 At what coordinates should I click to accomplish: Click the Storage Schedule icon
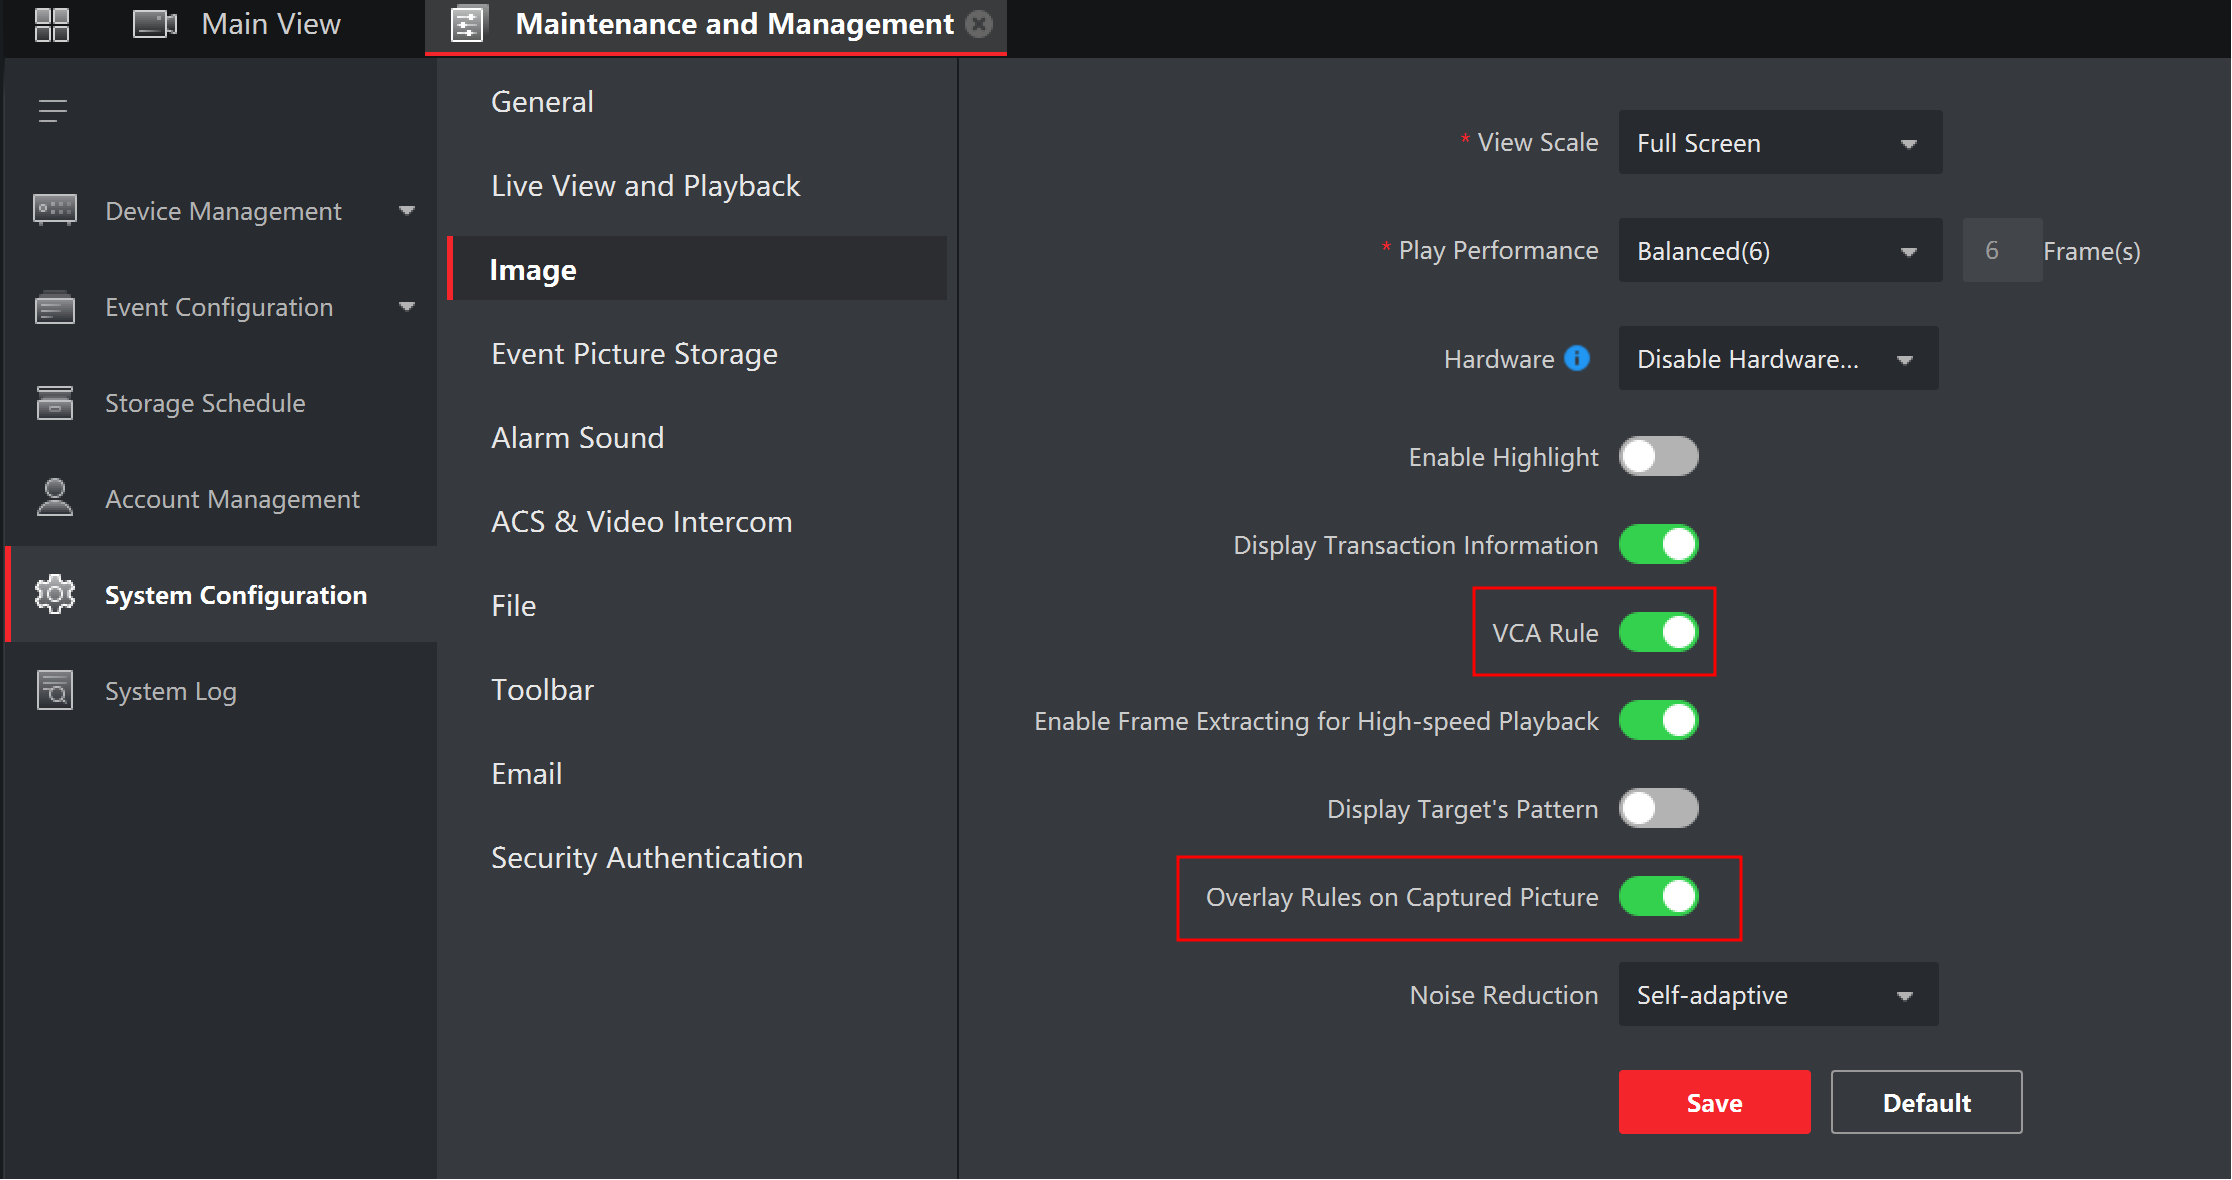(52, 402)
